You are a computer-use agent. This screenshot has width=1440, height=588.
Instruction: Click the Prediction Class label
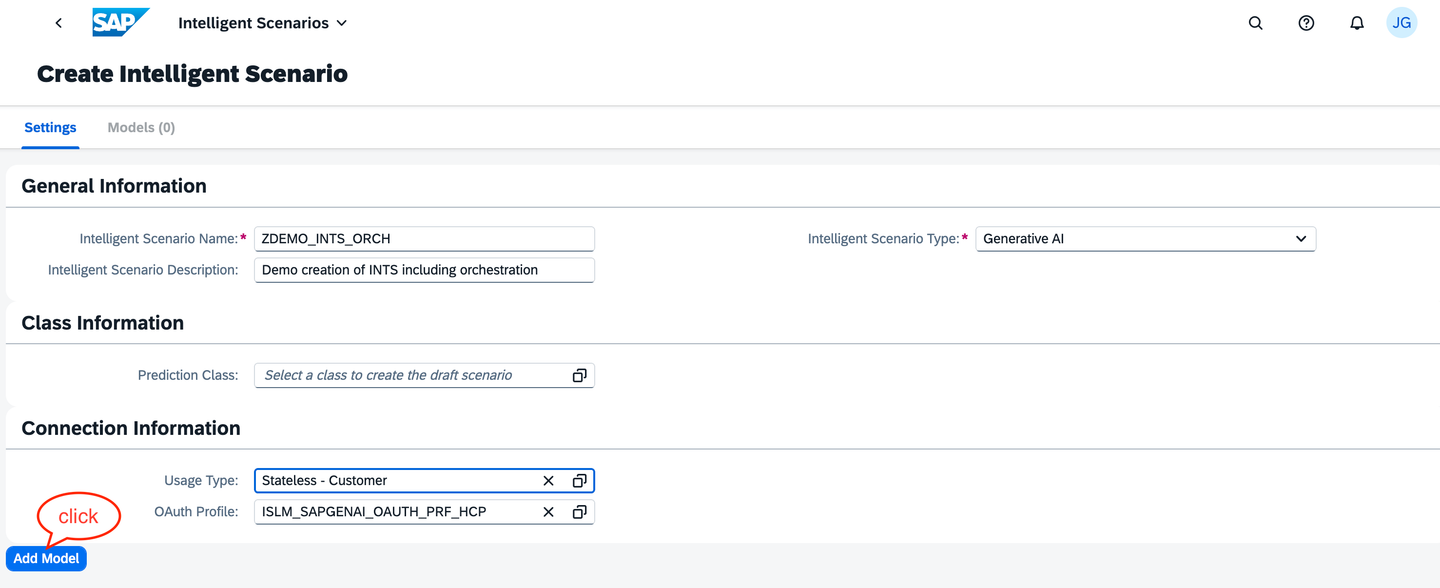[x=188, y=376]
